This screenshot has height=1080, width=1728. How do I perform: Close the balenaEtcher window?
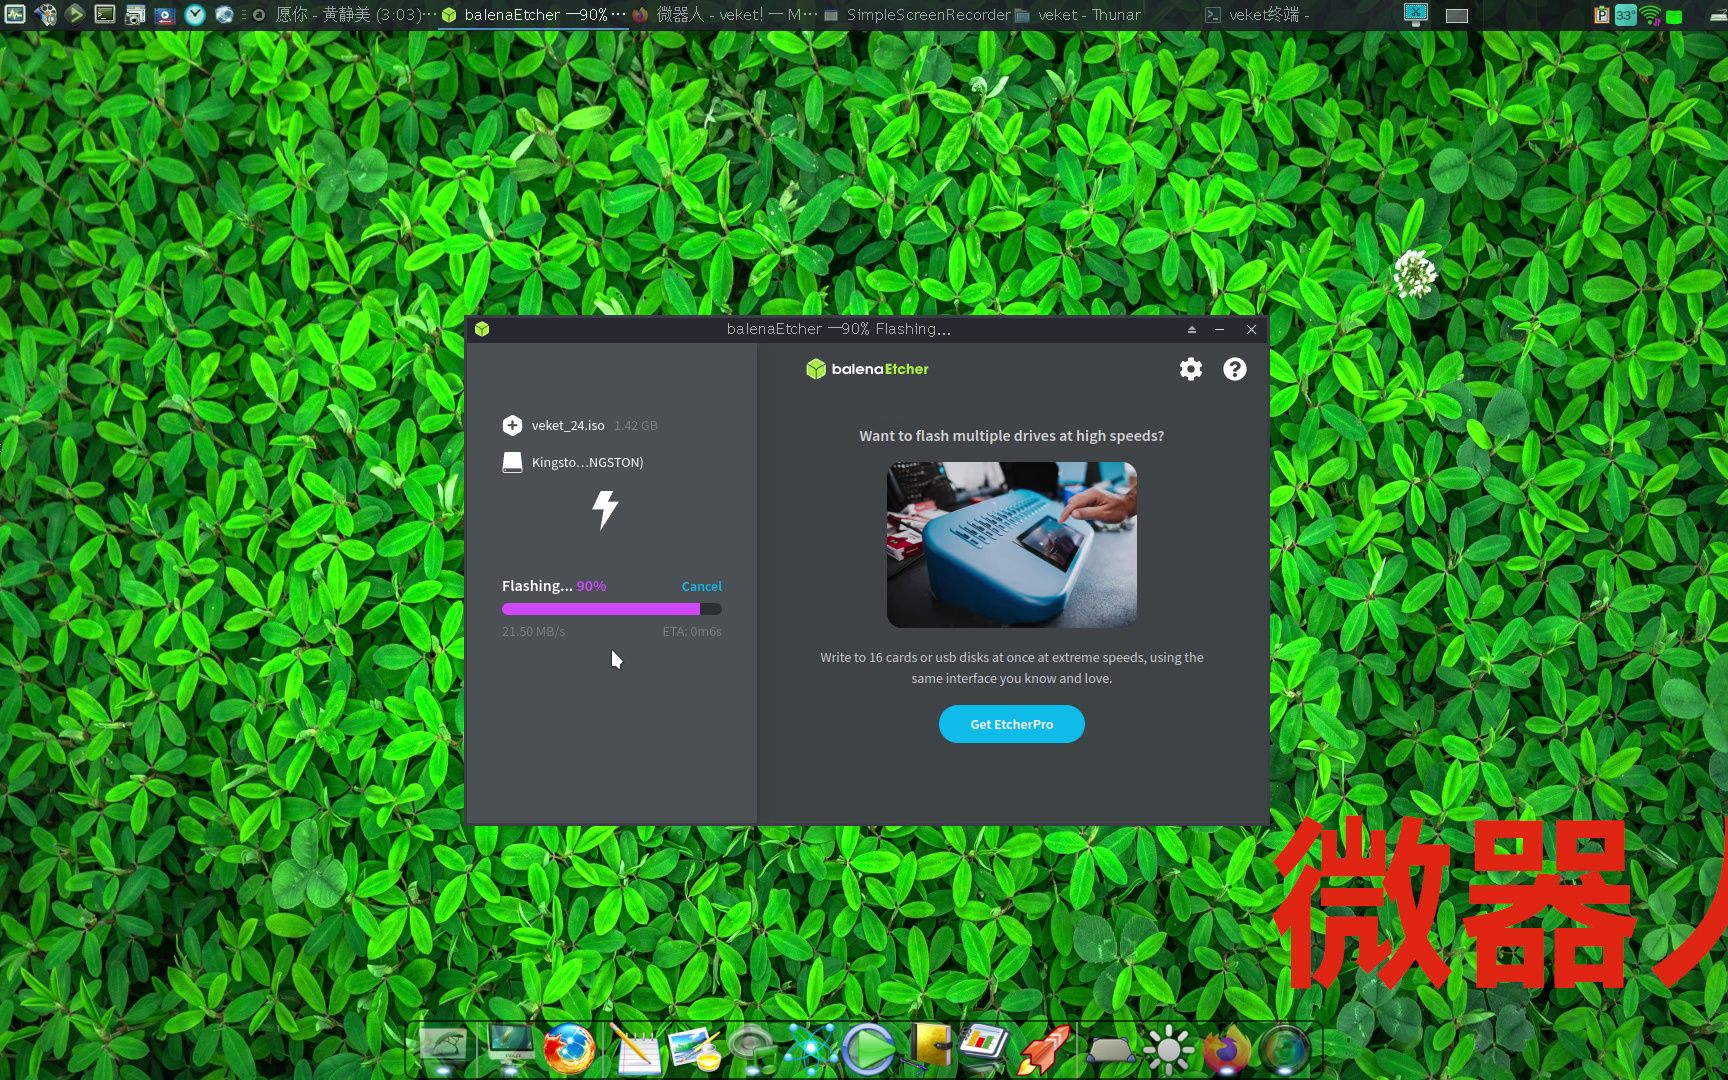(x=1251, y=329)
